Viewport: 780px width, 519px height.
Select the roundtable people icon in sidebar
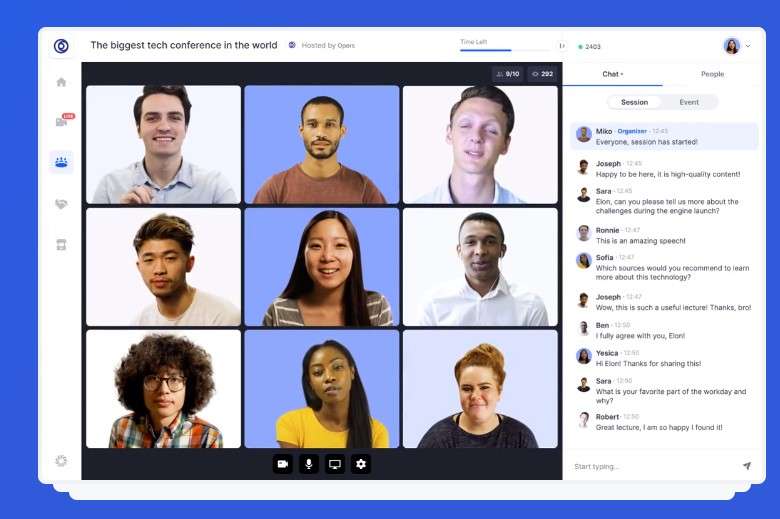(x=61, y=162)
